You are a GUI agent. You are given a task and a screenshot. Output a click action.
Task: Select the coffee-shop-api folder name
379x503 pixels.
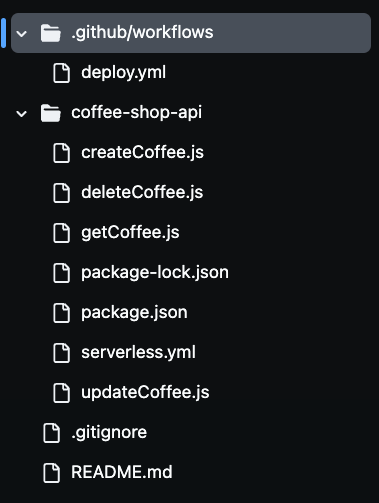[x=137, y=113]
